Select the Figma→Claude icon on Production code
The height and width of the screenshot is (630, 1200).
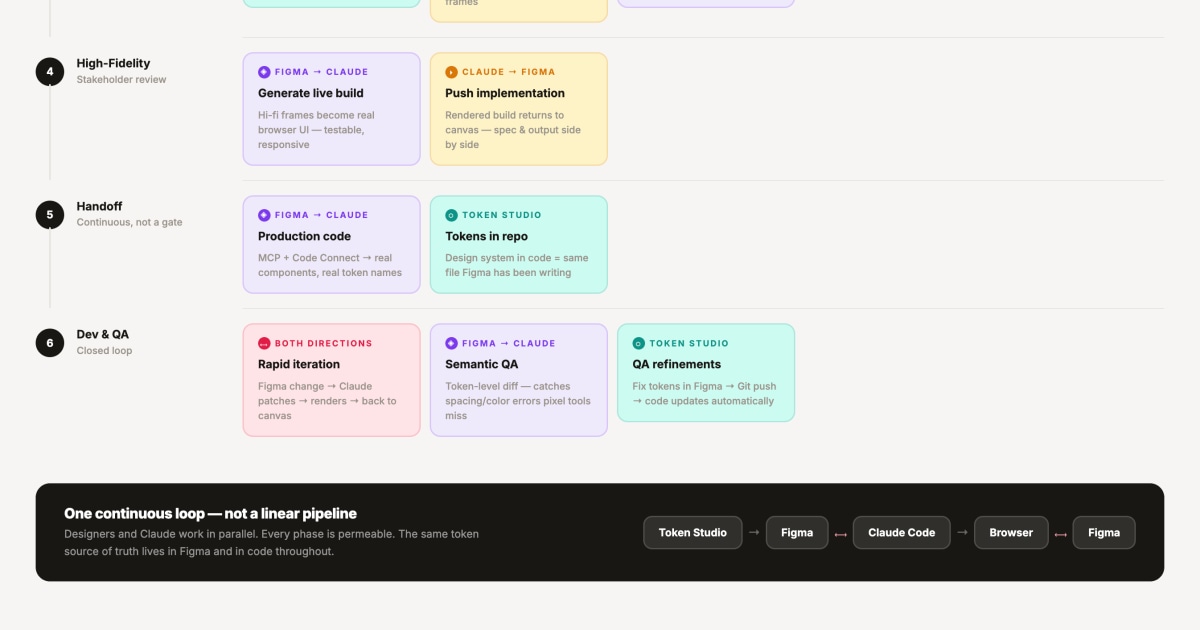264,214
